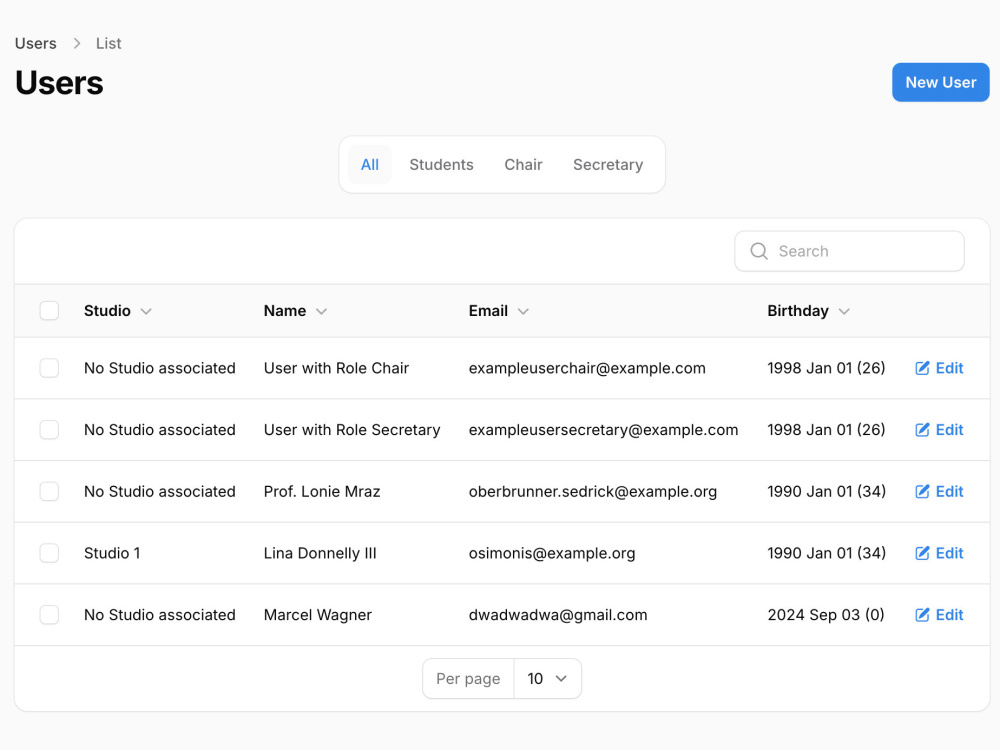This screenshot has width=1000, height=750.
Task: Select the Lina Donnelly III row checkbox
Action: click(49, 553)
